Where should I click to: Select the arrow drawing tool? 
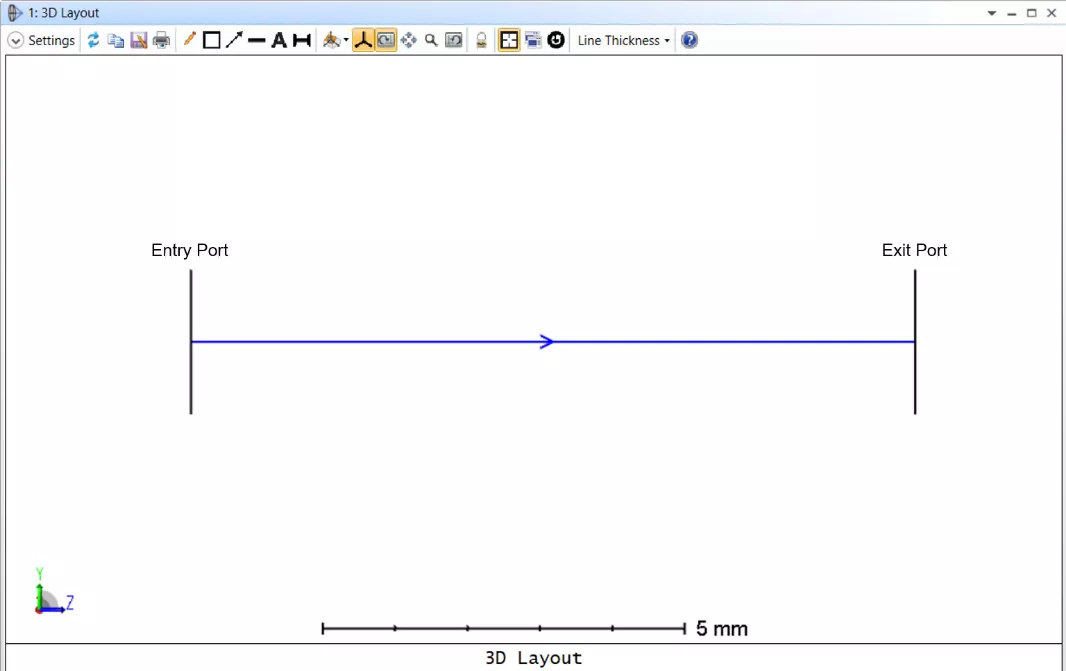tap(234, 40)
